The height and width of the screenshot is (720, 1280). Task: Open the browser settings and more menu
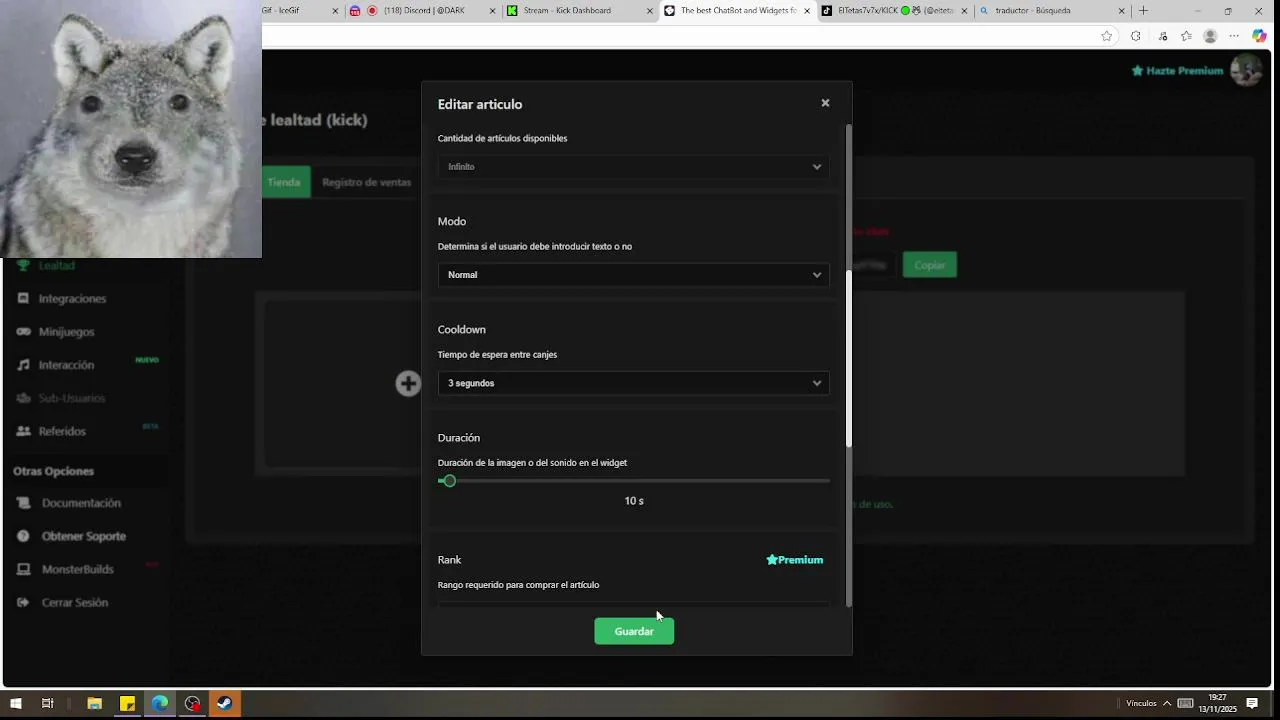pos(1236,36)
